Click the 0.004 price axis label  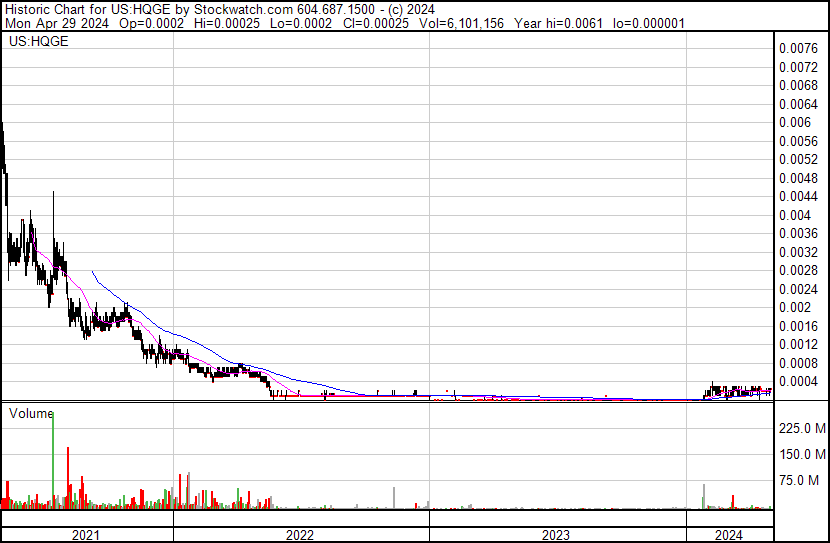[795, 215]
